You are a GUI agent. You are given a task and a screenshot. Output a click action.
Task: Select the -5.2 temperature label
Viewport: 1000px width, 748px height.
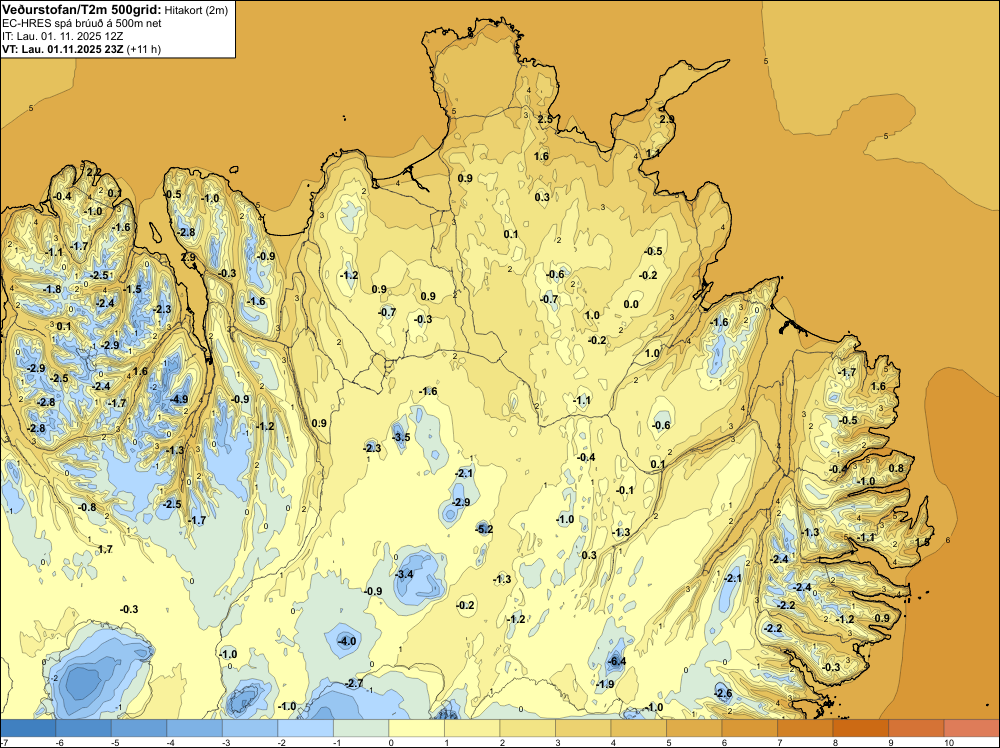click(x=484, y=529)
